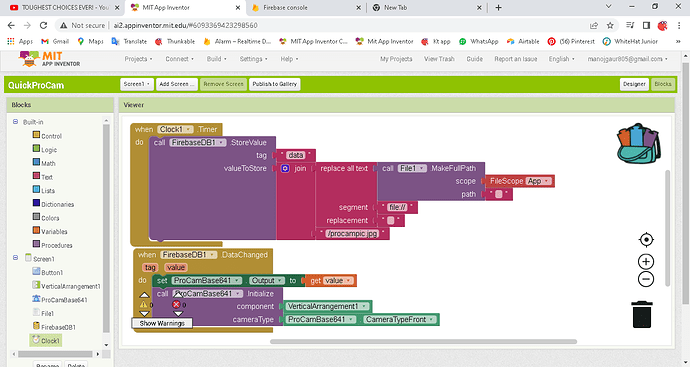Open the backpack icon in the viewer
This screenshot has height=367, width=690.
(639, 144)
